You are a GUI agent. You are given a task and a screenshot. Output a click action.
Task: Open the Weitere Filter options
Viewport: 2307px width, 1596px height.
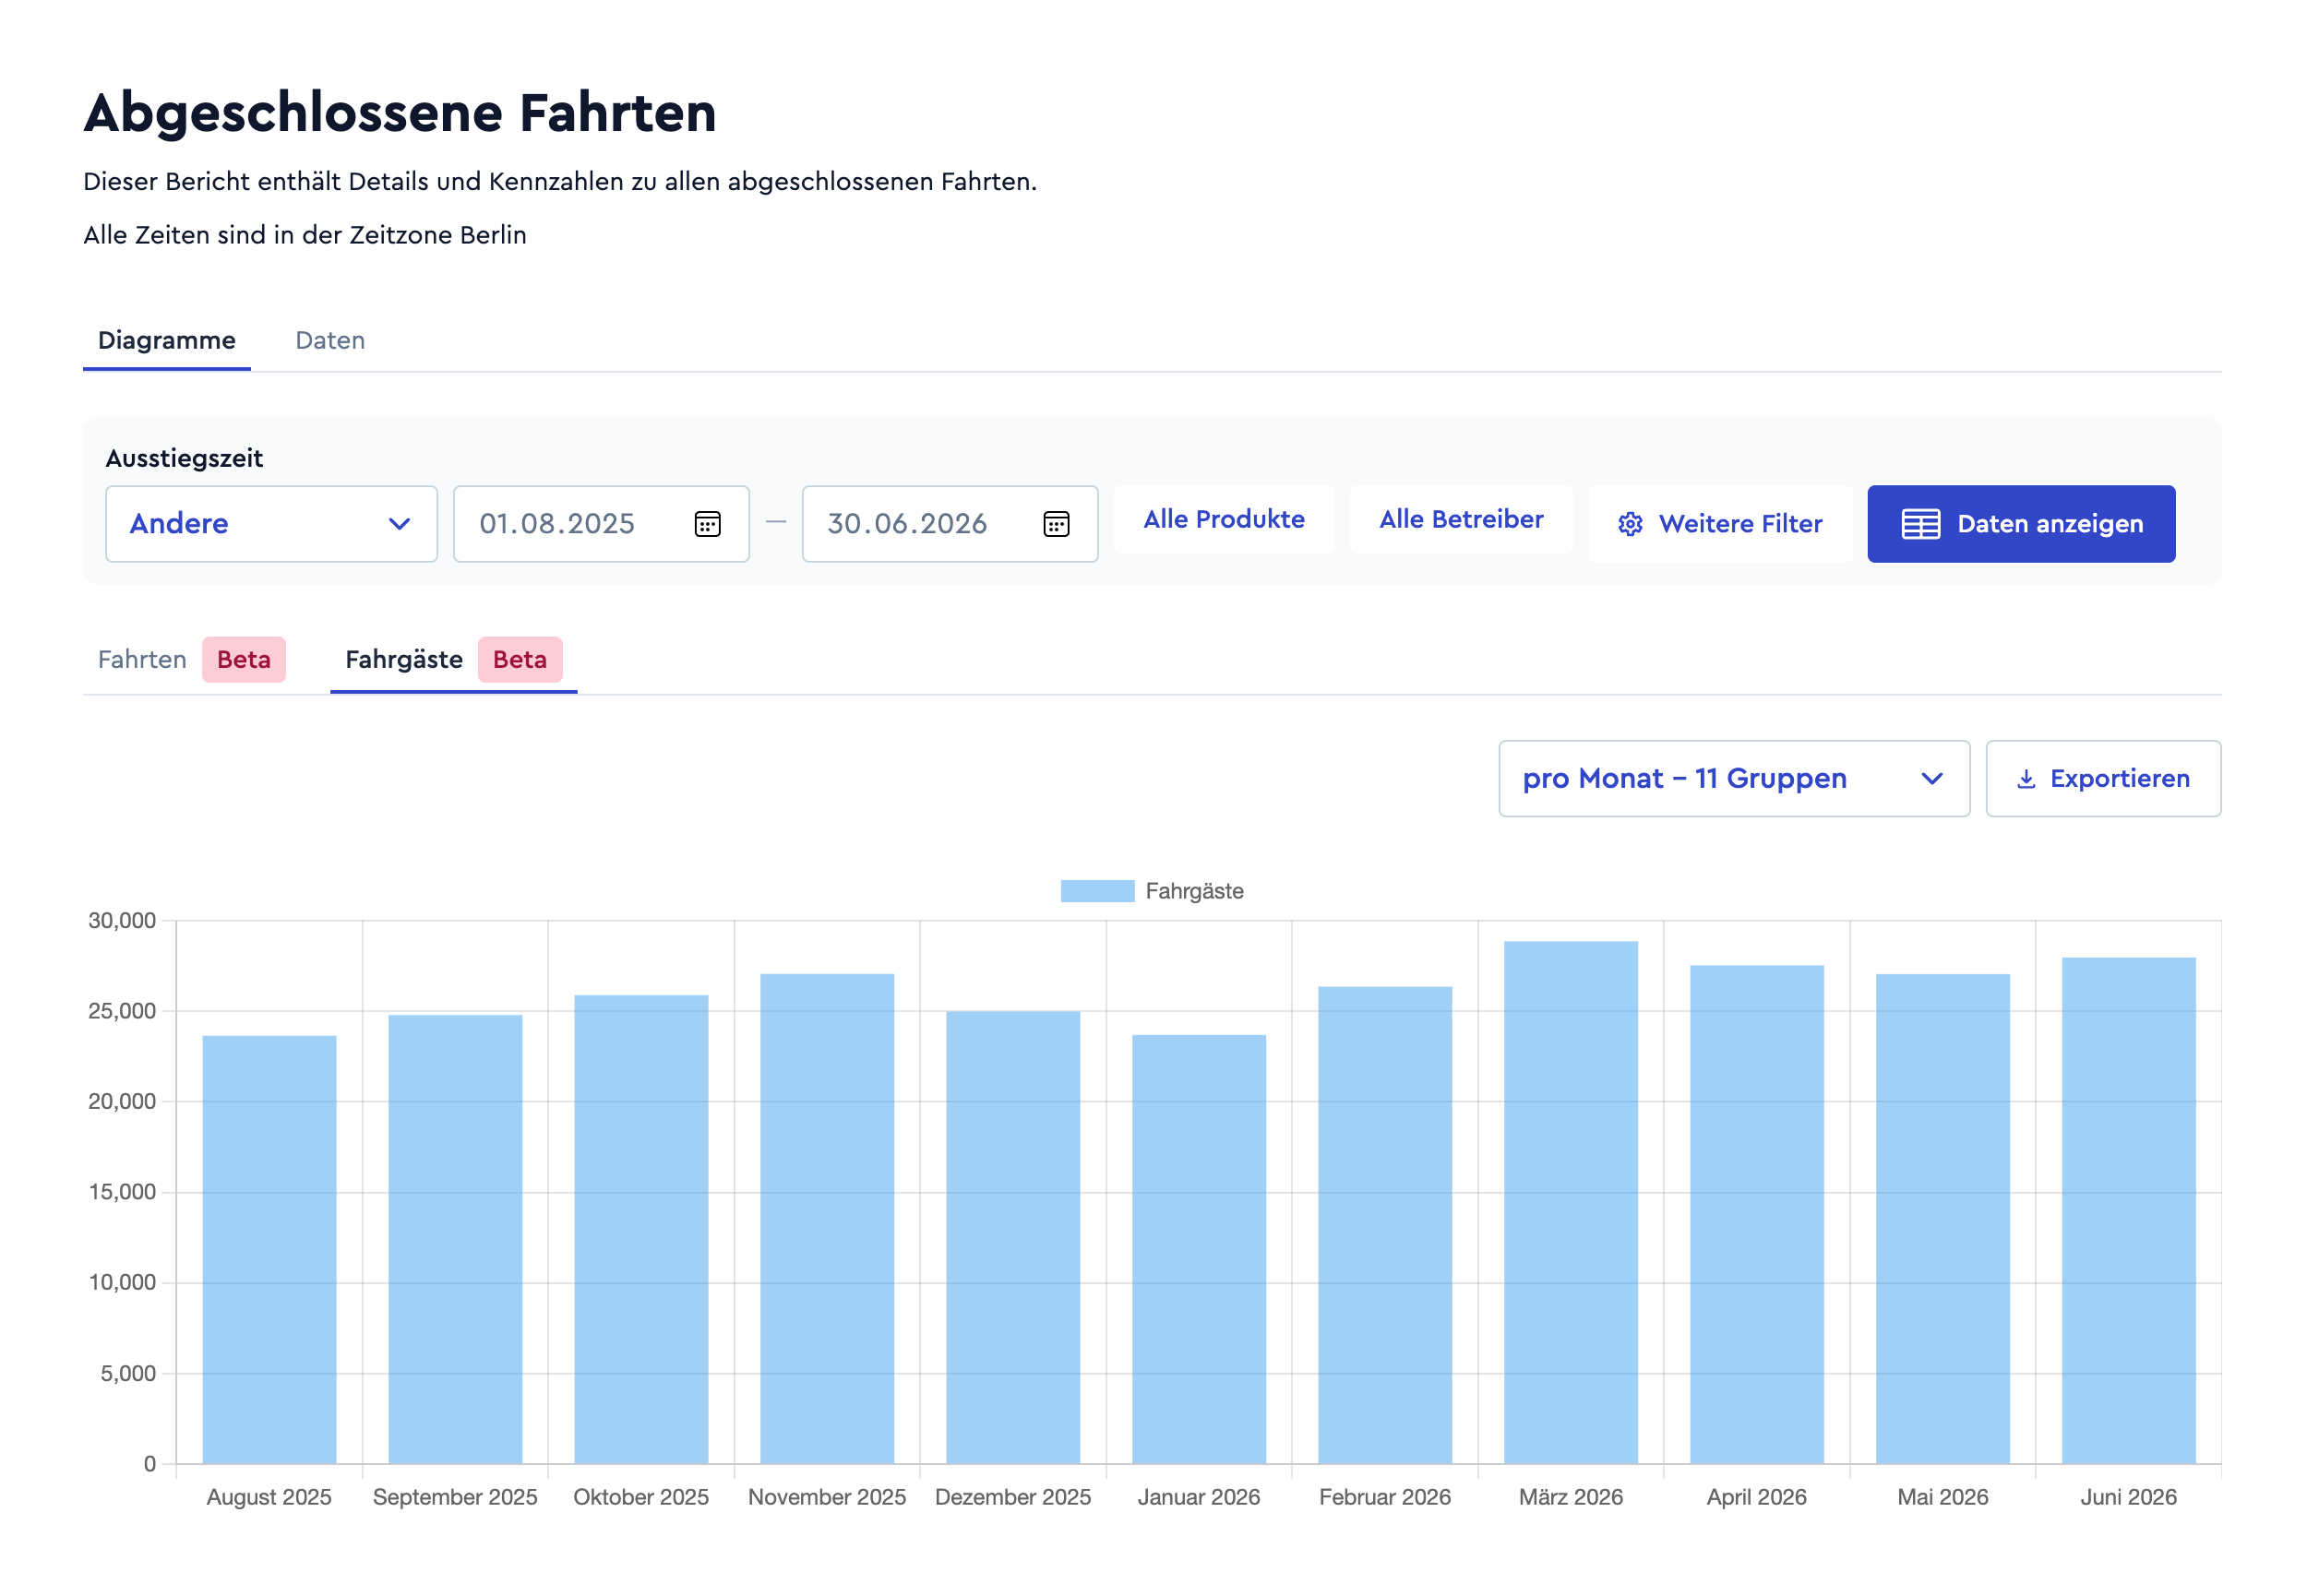[1720, 524]
